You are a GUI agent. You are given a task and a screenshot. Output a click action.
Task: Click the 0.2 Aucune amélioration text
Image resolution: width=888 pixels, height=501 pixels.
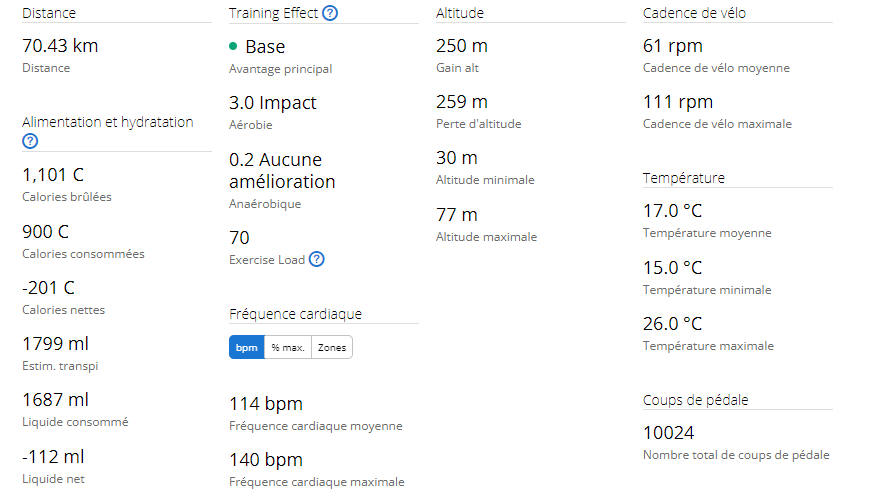tap(282, 170)
